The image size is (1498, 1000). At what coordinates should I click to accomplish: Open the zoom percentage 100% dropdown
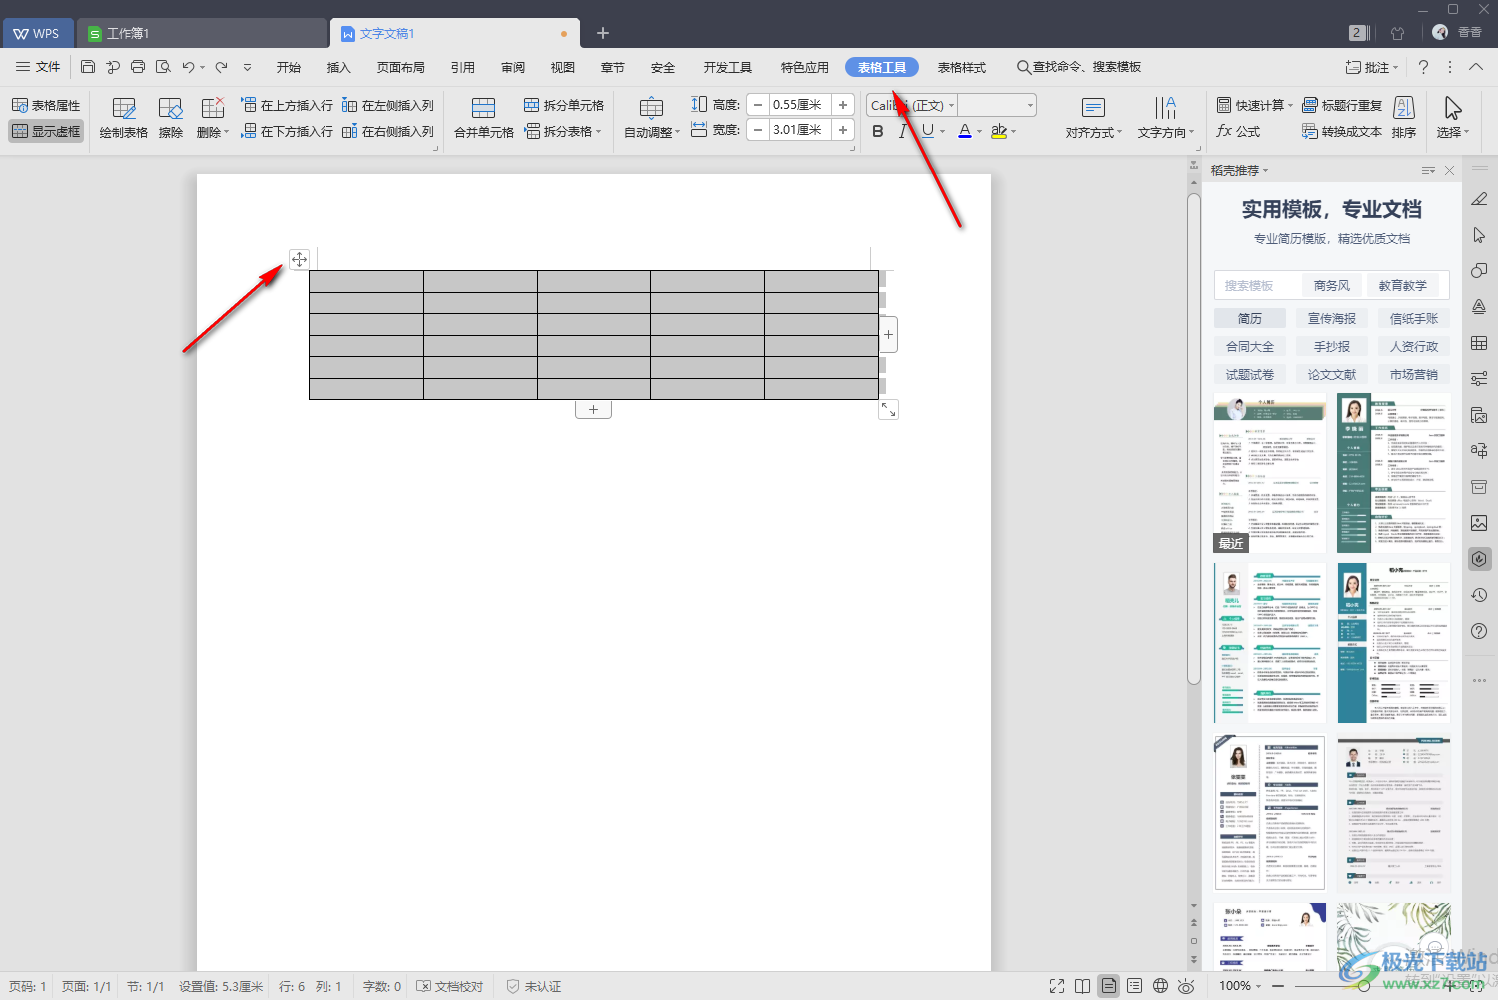click(x=1240, y=986)
